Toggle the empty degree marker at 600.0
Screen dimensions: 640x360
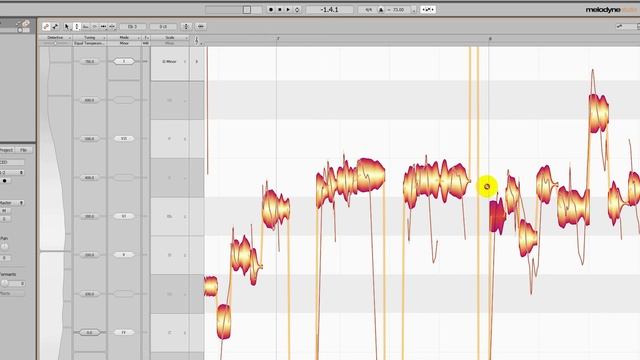(x=124, y=100)
